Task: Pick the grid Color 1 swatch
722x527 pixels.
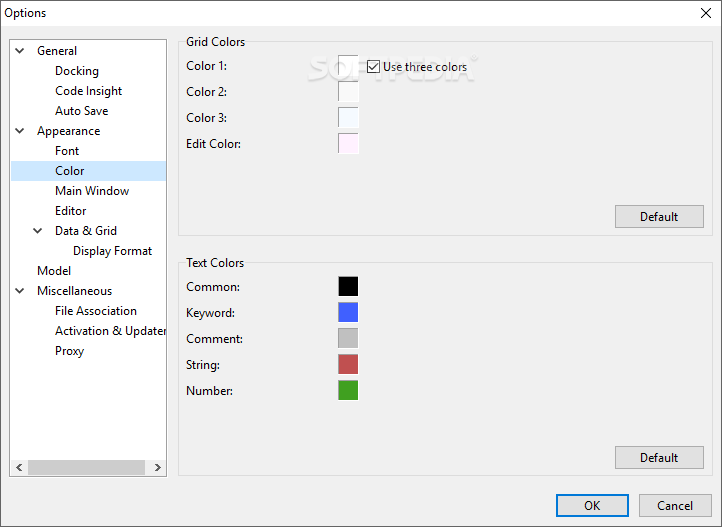Action: pyautogui.click(x=348, y=66)
